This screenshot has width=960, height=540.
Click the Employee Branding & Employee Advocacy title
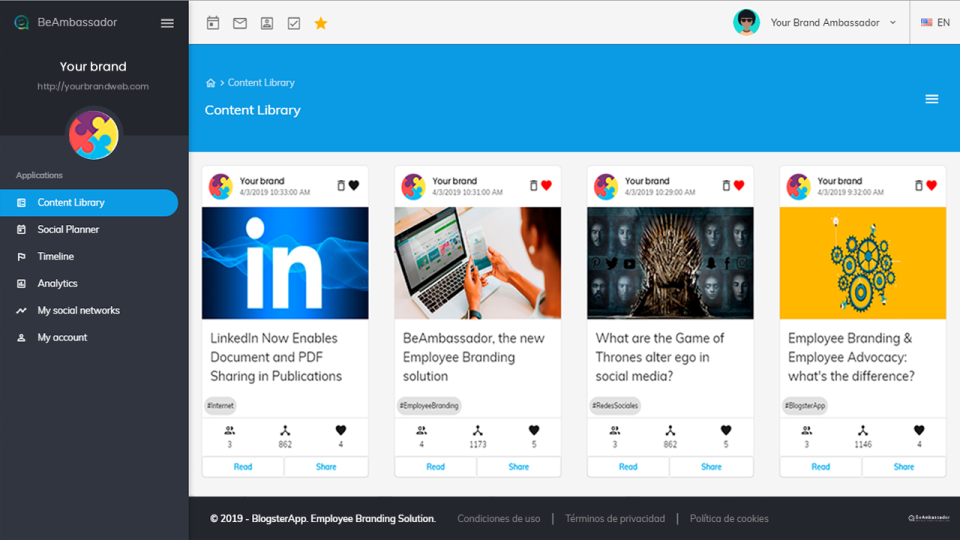point(851,357)
